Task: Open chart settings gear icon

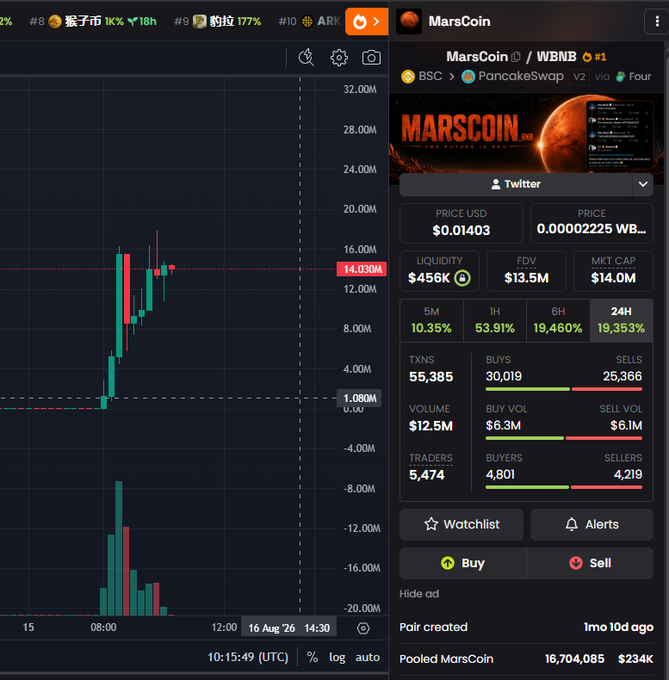Action: pyautogui.click(x=339, y=57)
